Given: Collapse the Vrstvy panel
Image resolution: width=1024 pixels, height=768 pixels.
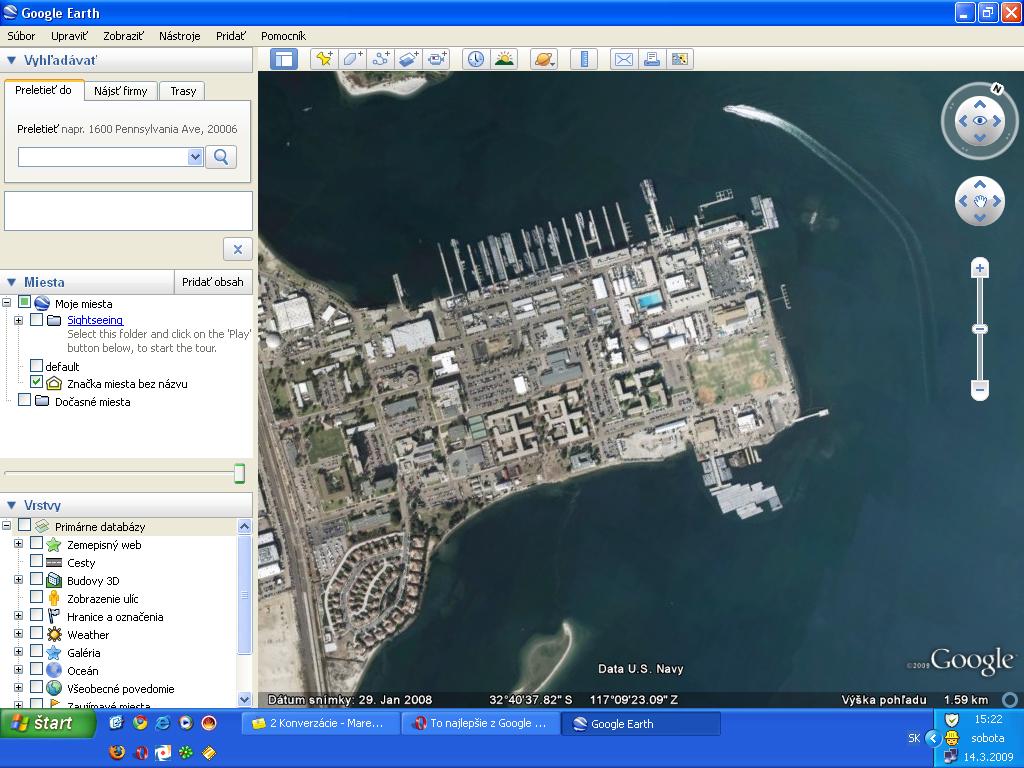Looking at the screenshot, I should [12, 505].
